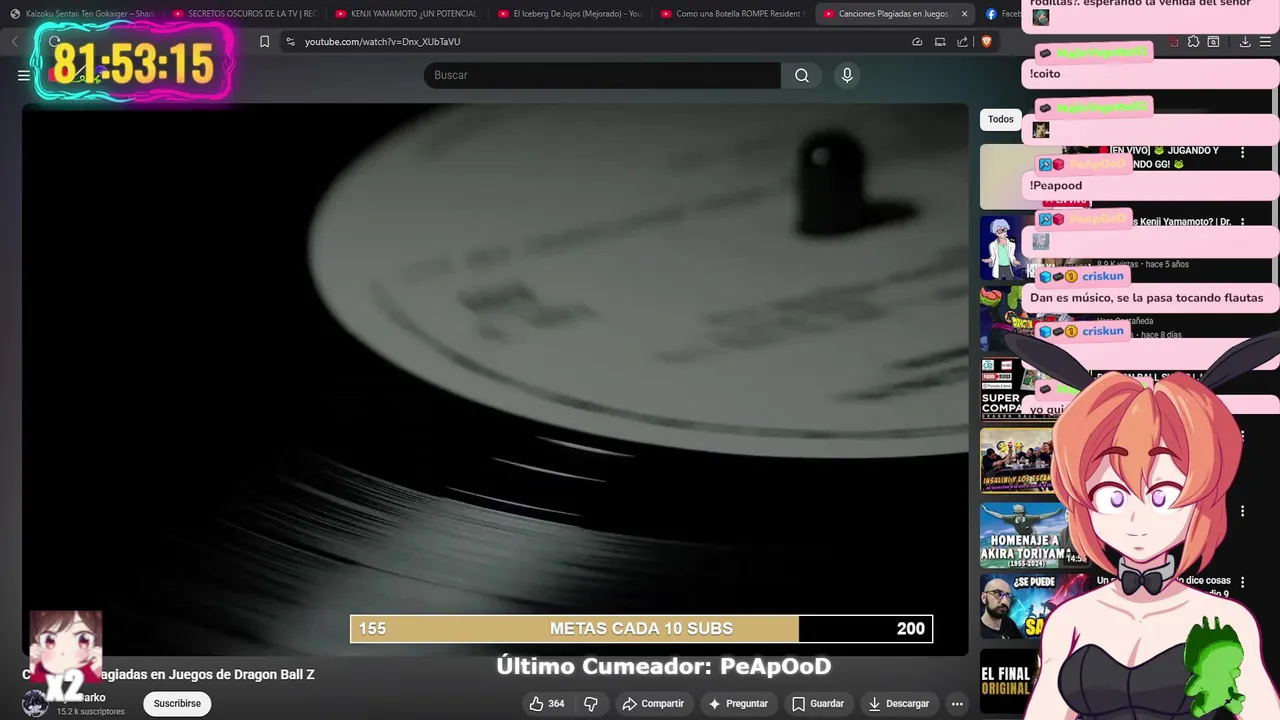Click the YouTube search input field

pyautogui.click(x=602, y=75)
